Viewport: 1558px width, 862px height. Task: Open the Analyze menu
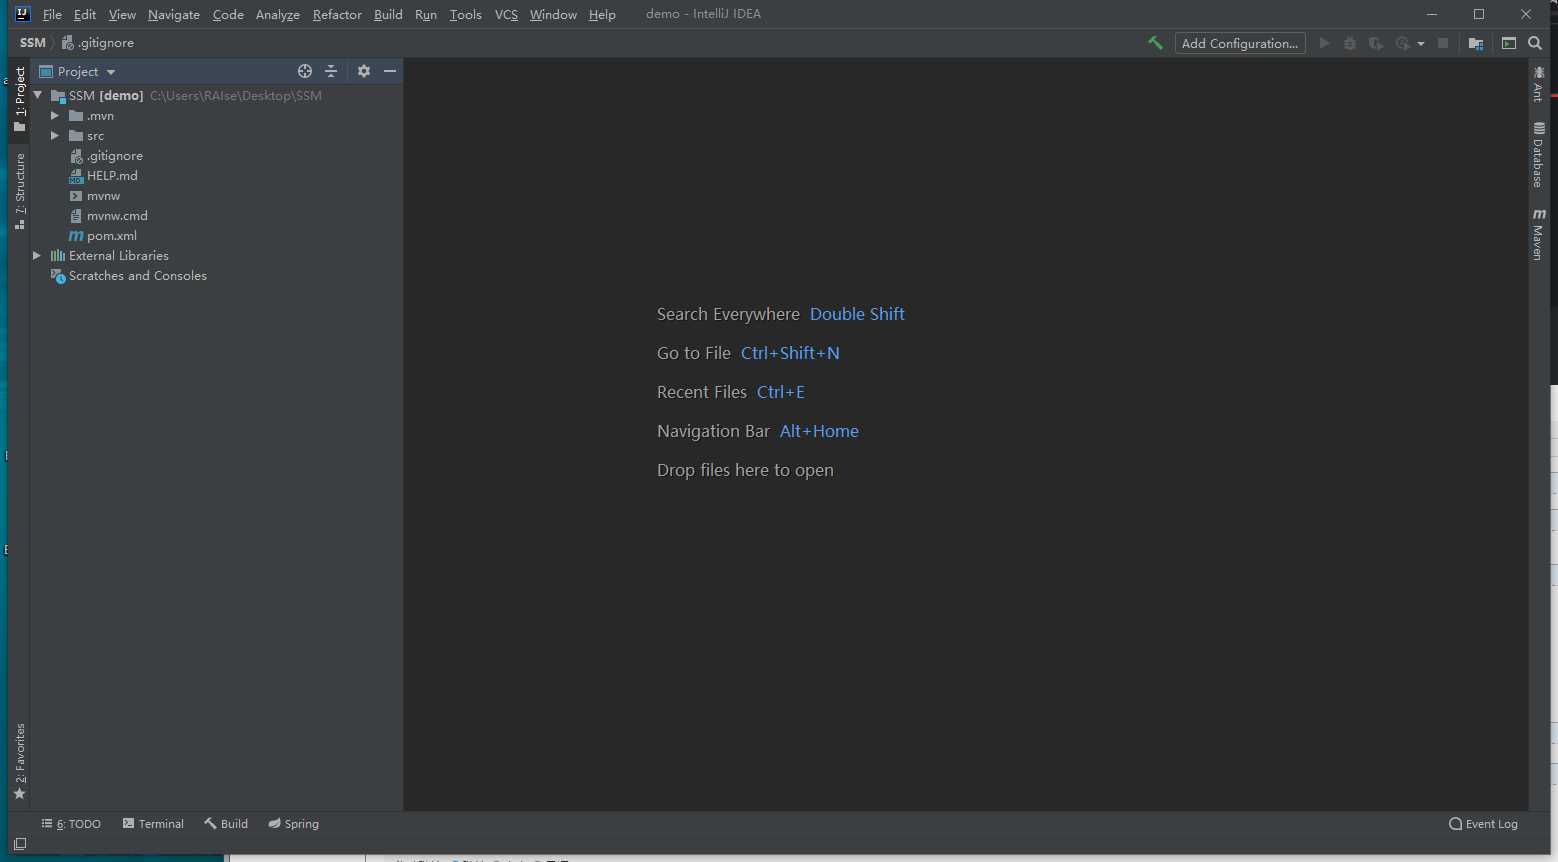click(277, 14)
